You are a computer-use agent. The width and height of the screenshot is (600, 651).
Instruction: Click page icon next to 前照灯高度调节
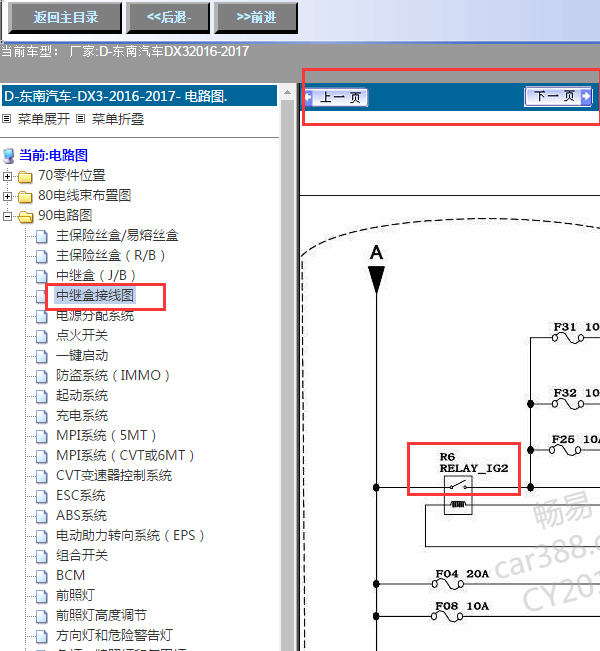pos(42,616)
